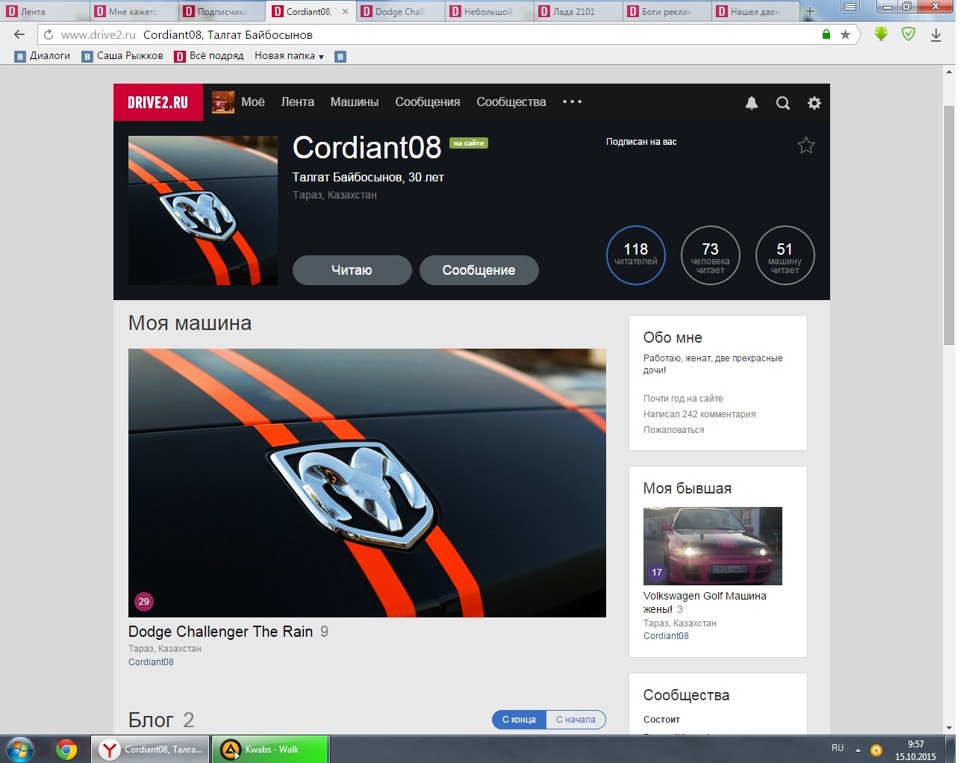This screenshot has width=960, height=763.
Task: Open Cordiant08 link under Dodge Challenger
Action: [151, 662]
